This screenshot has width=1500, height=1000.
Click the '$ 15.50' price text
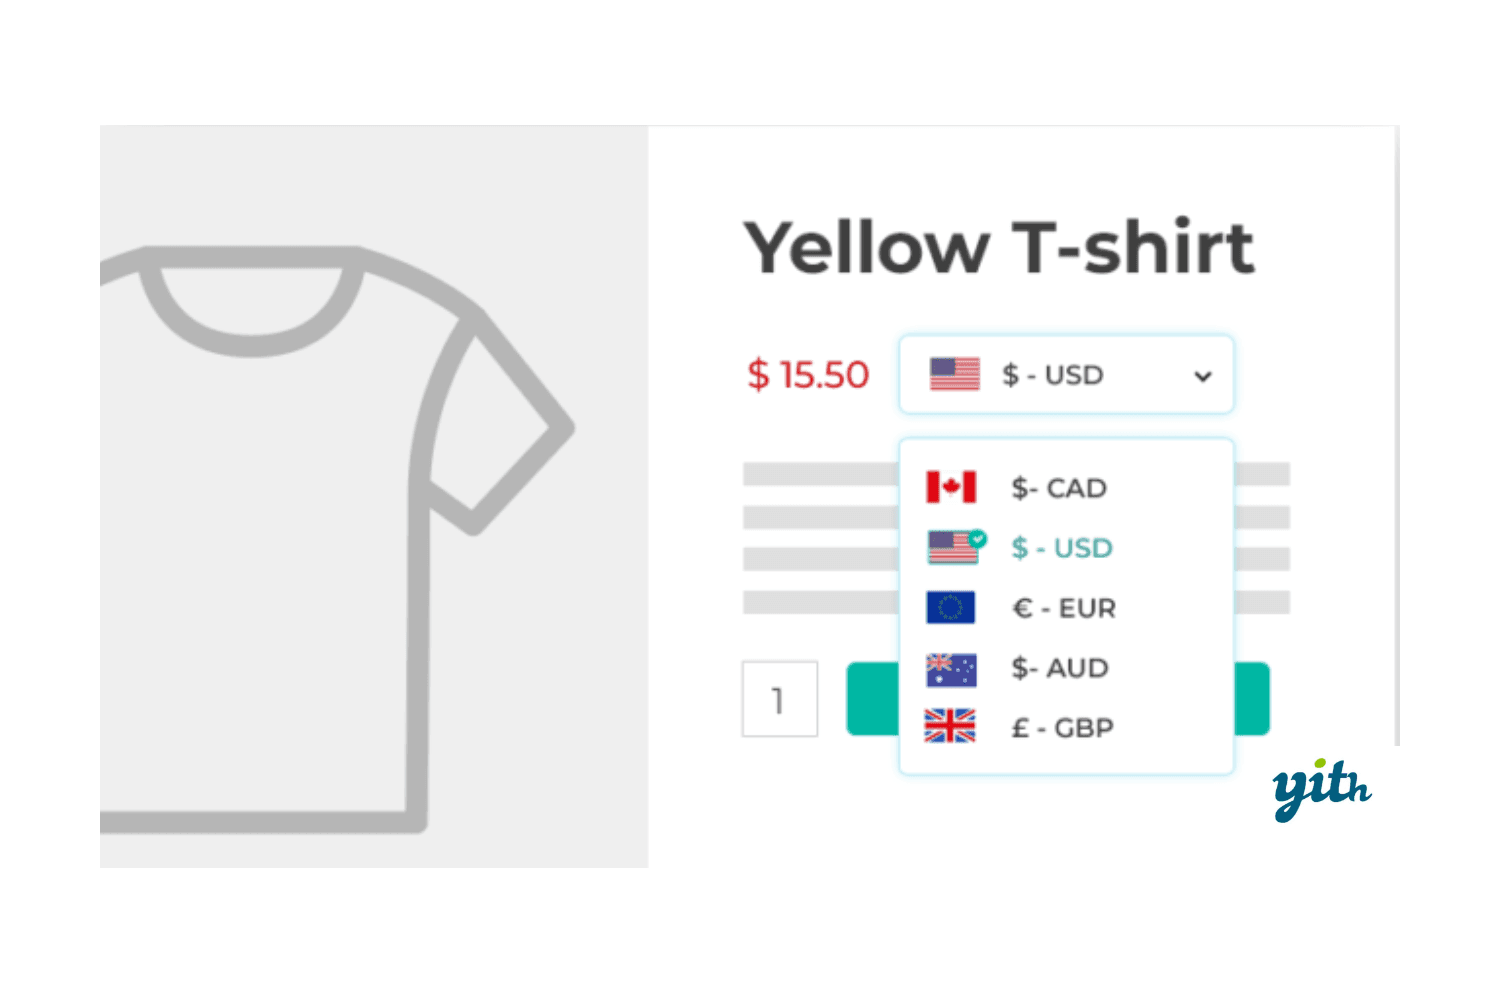[x=808, y=375]
